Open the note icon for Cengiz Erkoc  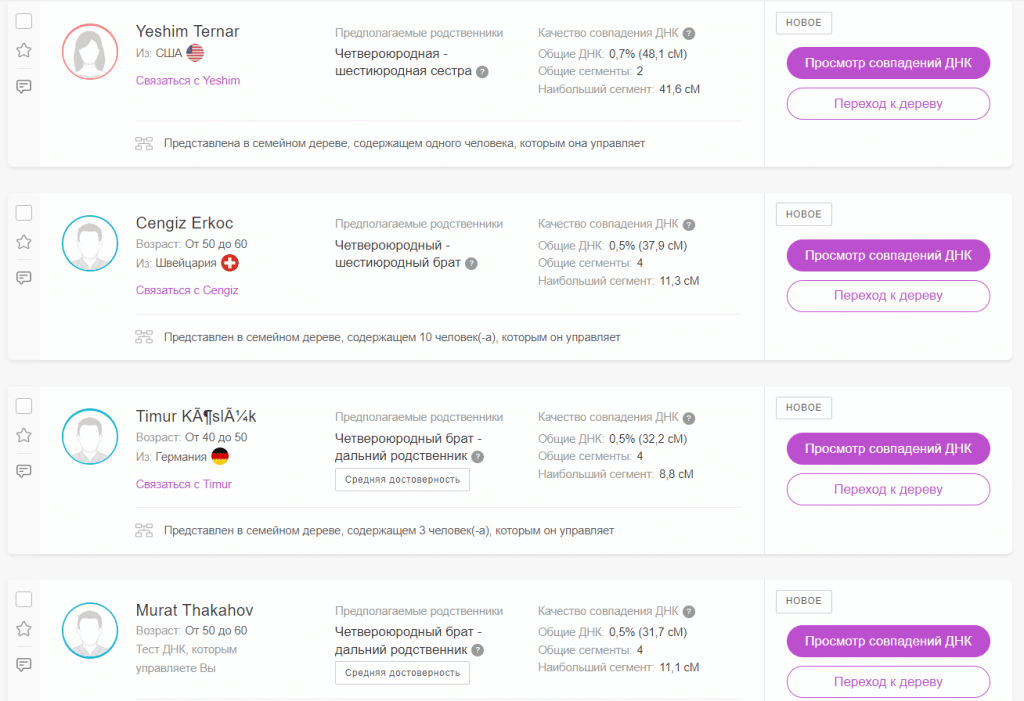pyautogui.click(x=24, y=277)
